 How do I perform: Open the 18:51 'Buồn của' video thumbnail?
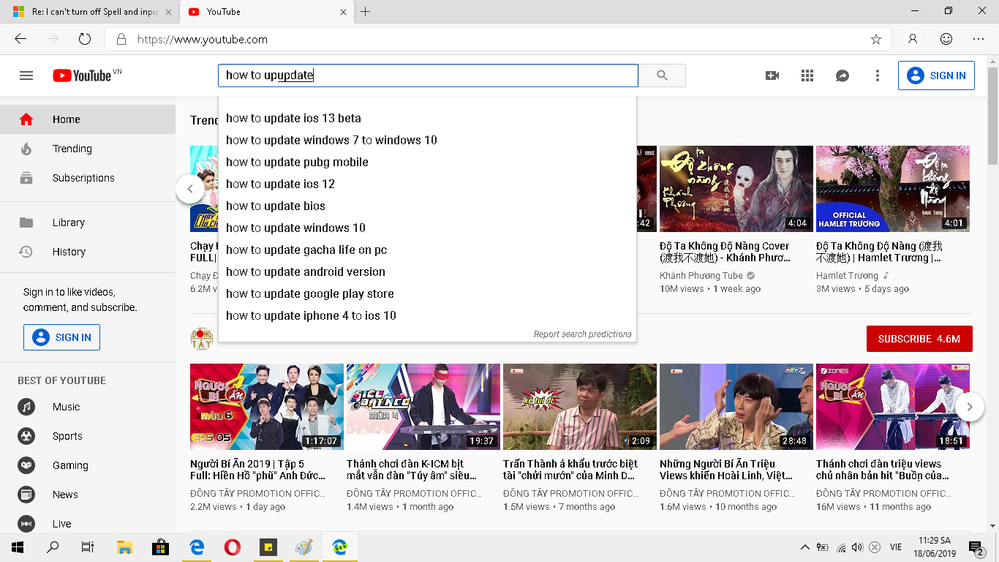tap(893, 407)
